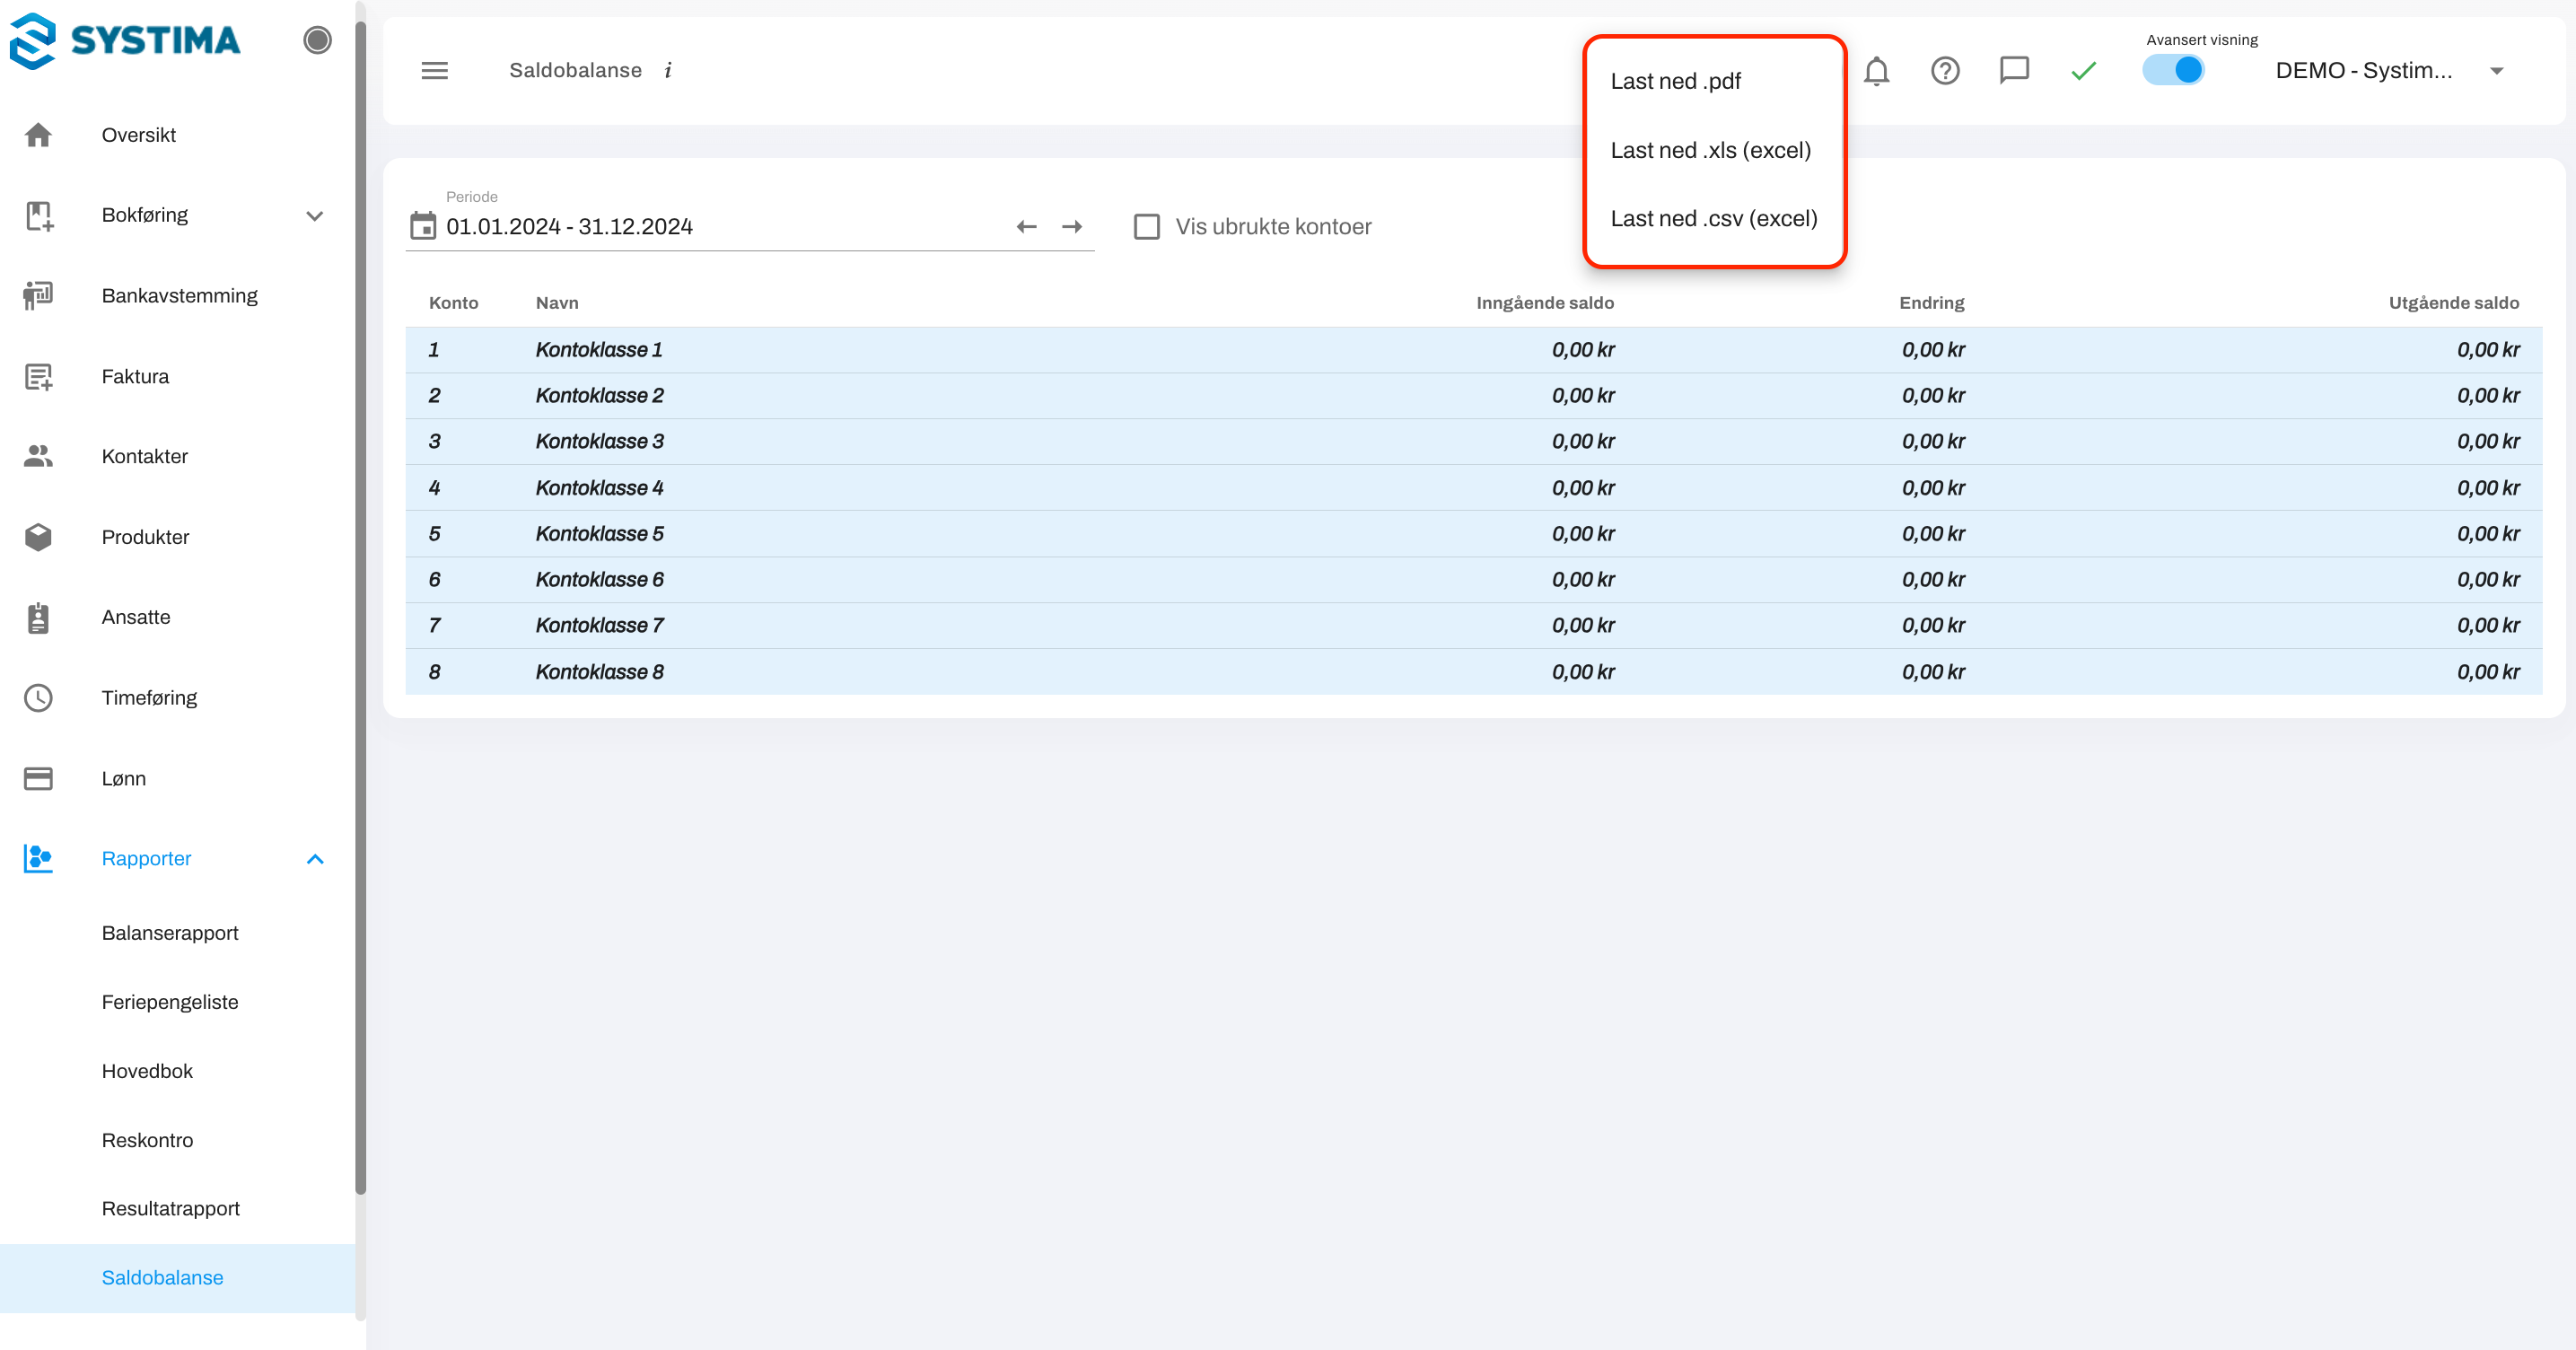Image resolution: width=2576 pixels, height=1350 pixels.
Task: Toggle the sidebar pin radio icon
Action: [317, 40]
